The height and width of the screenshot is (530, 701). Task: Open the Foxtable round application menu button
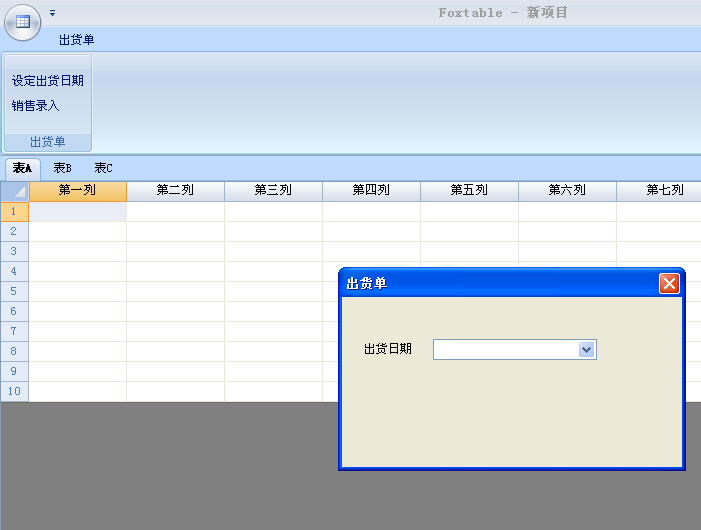pos(22,22)
